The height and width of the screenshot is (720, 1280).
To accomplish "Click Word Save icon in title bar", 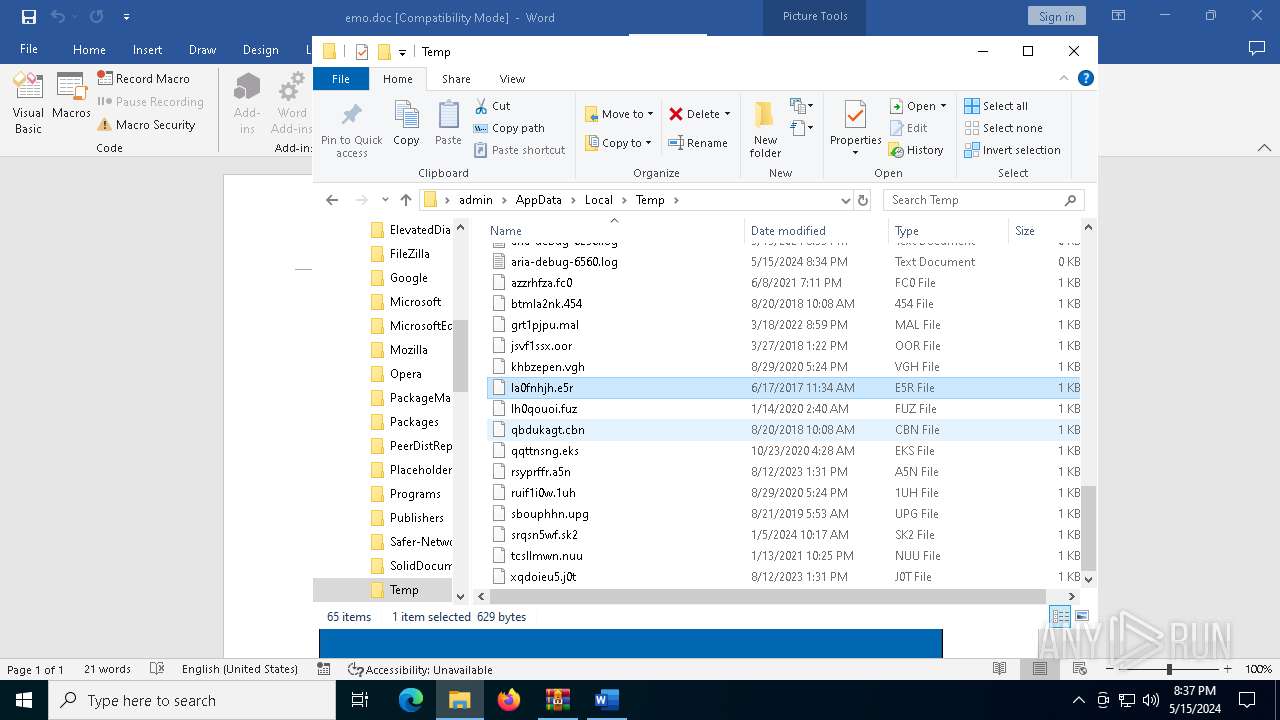I will [28, 17].
